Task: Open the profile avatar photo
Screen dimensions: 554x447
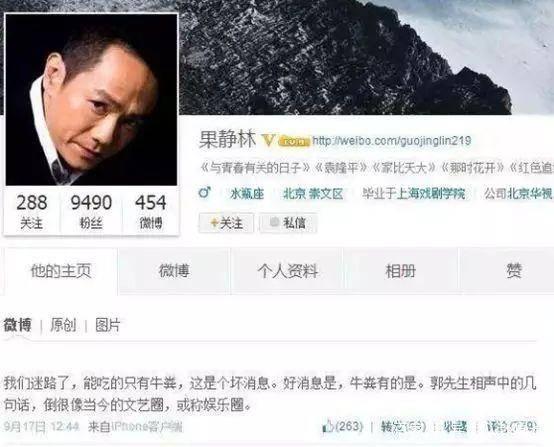Action: pos(91,99)
